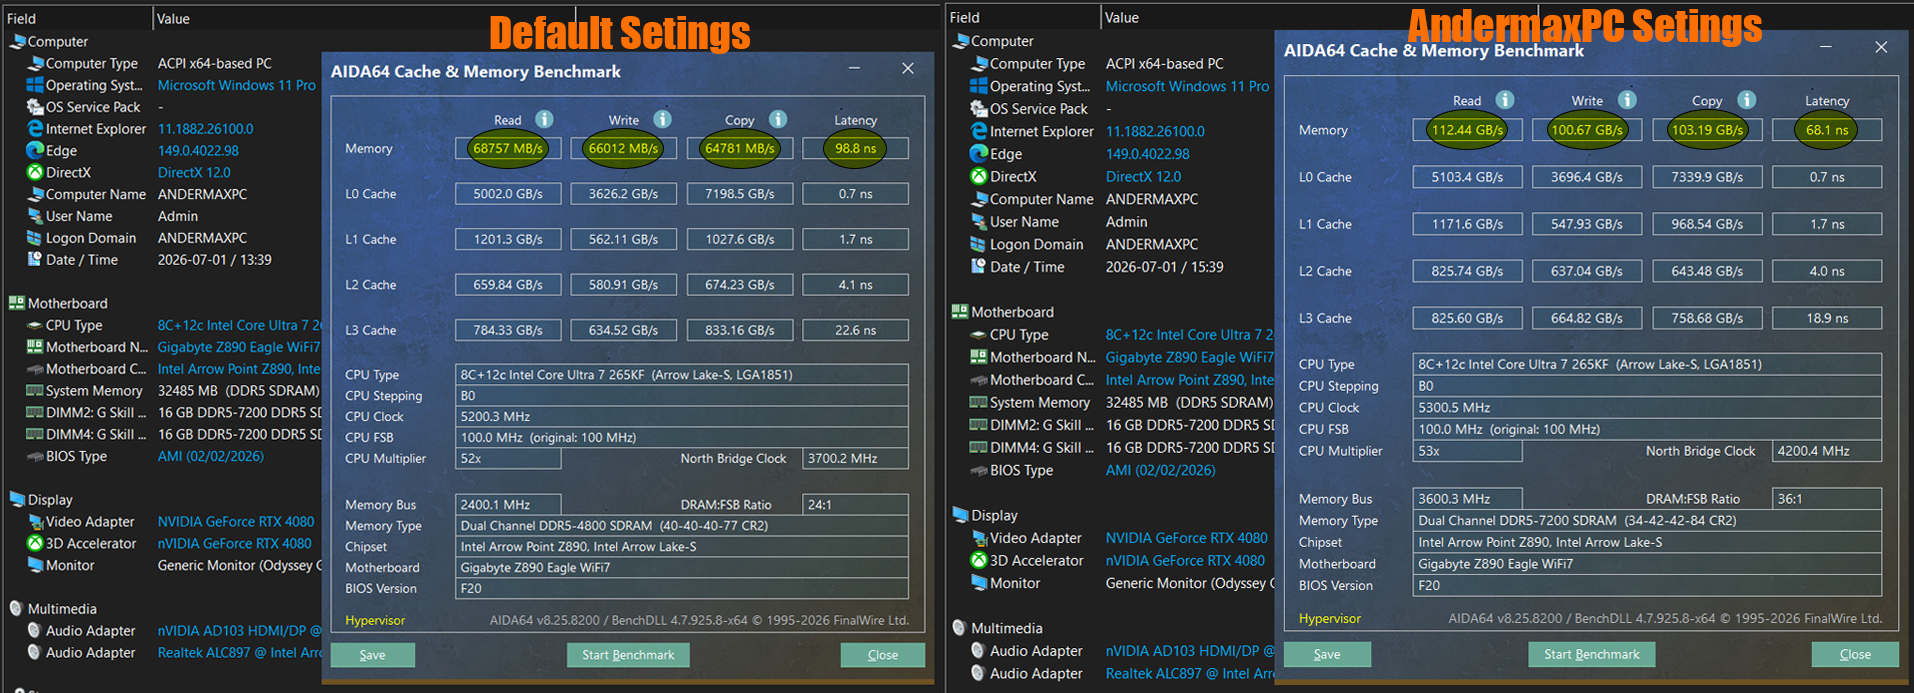Open the NVIDIA GeForce RTX 4080 Video Adapter link in AndermaxPC Settings
Viewport: 1914px width, 693px height.
(x=1186, y=538)
